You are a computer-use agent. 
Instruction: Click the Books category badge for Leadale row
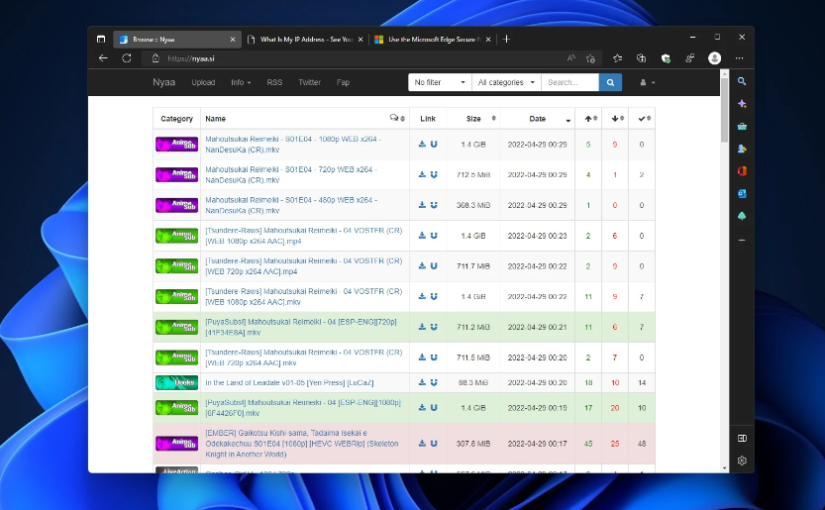click(x=177, y=383)
